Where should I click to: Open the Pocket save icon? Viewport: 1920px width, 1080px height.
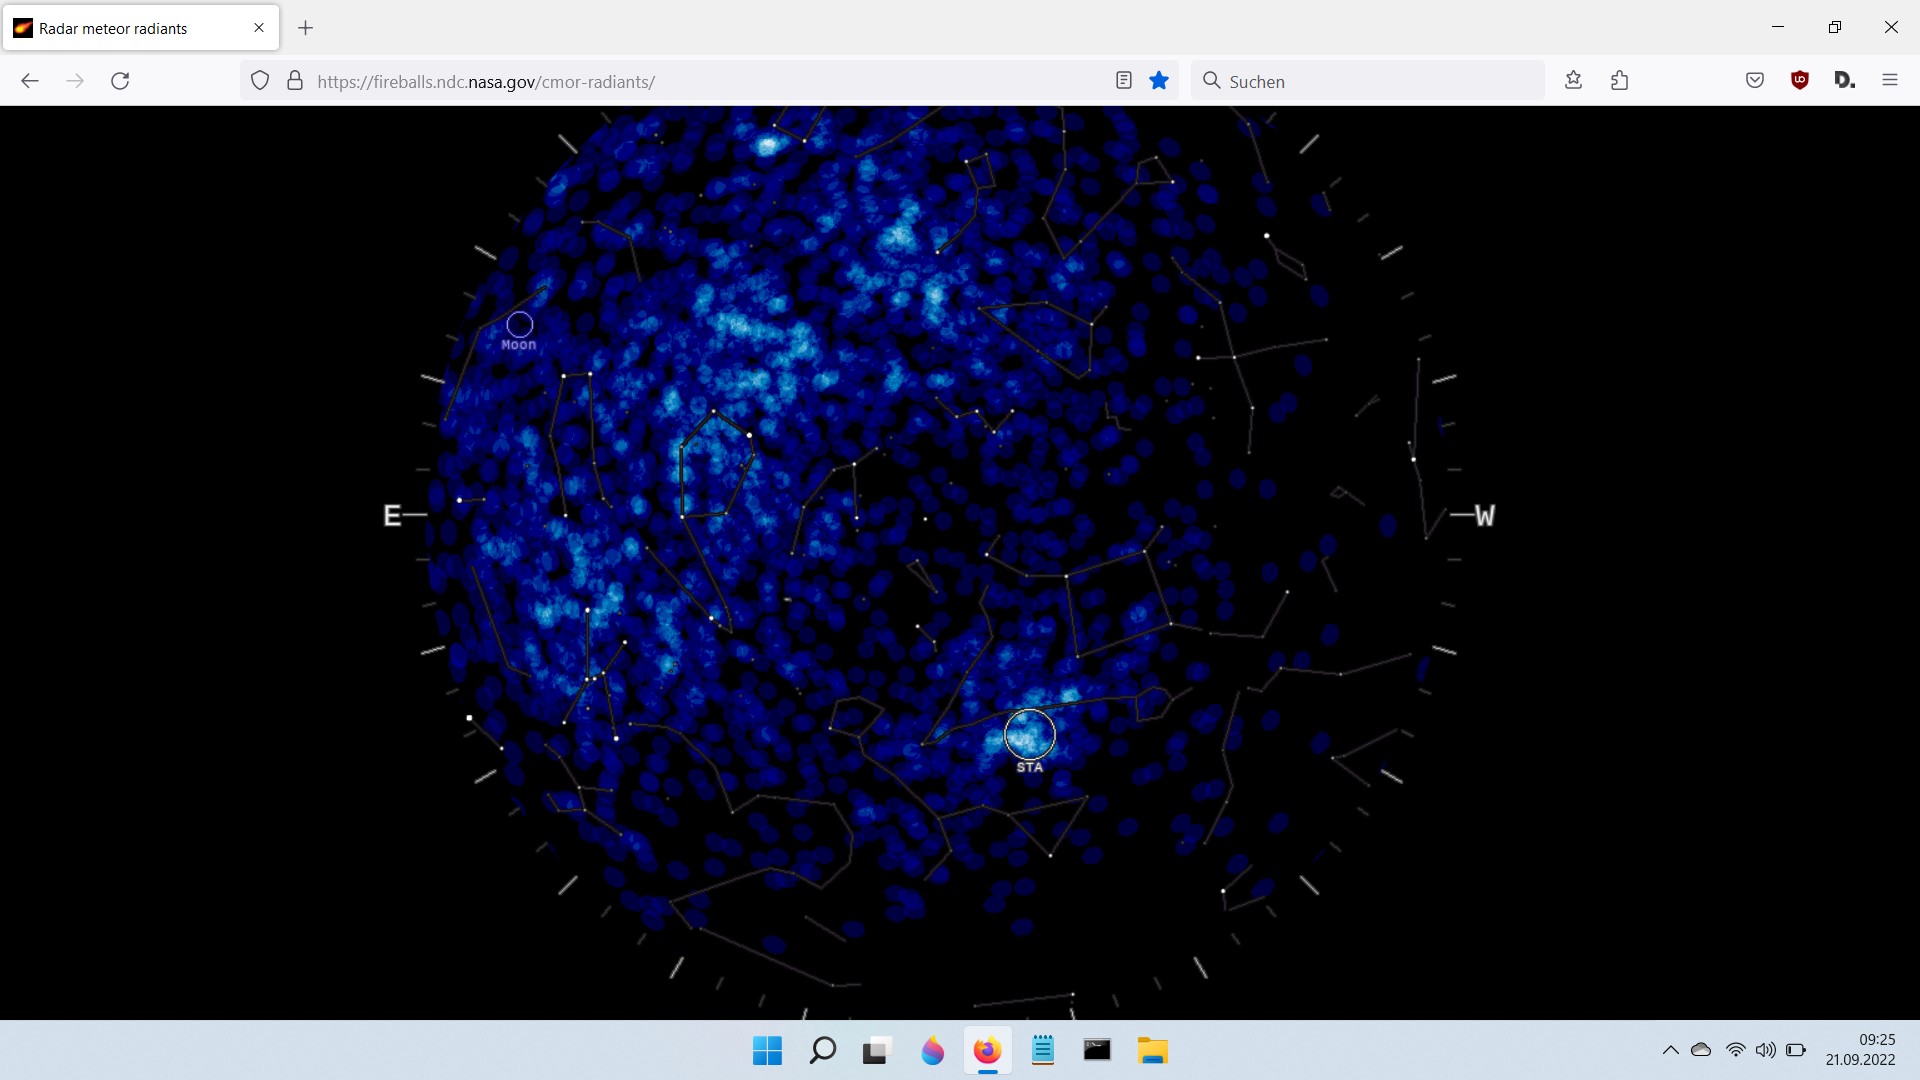[1755, 81]
